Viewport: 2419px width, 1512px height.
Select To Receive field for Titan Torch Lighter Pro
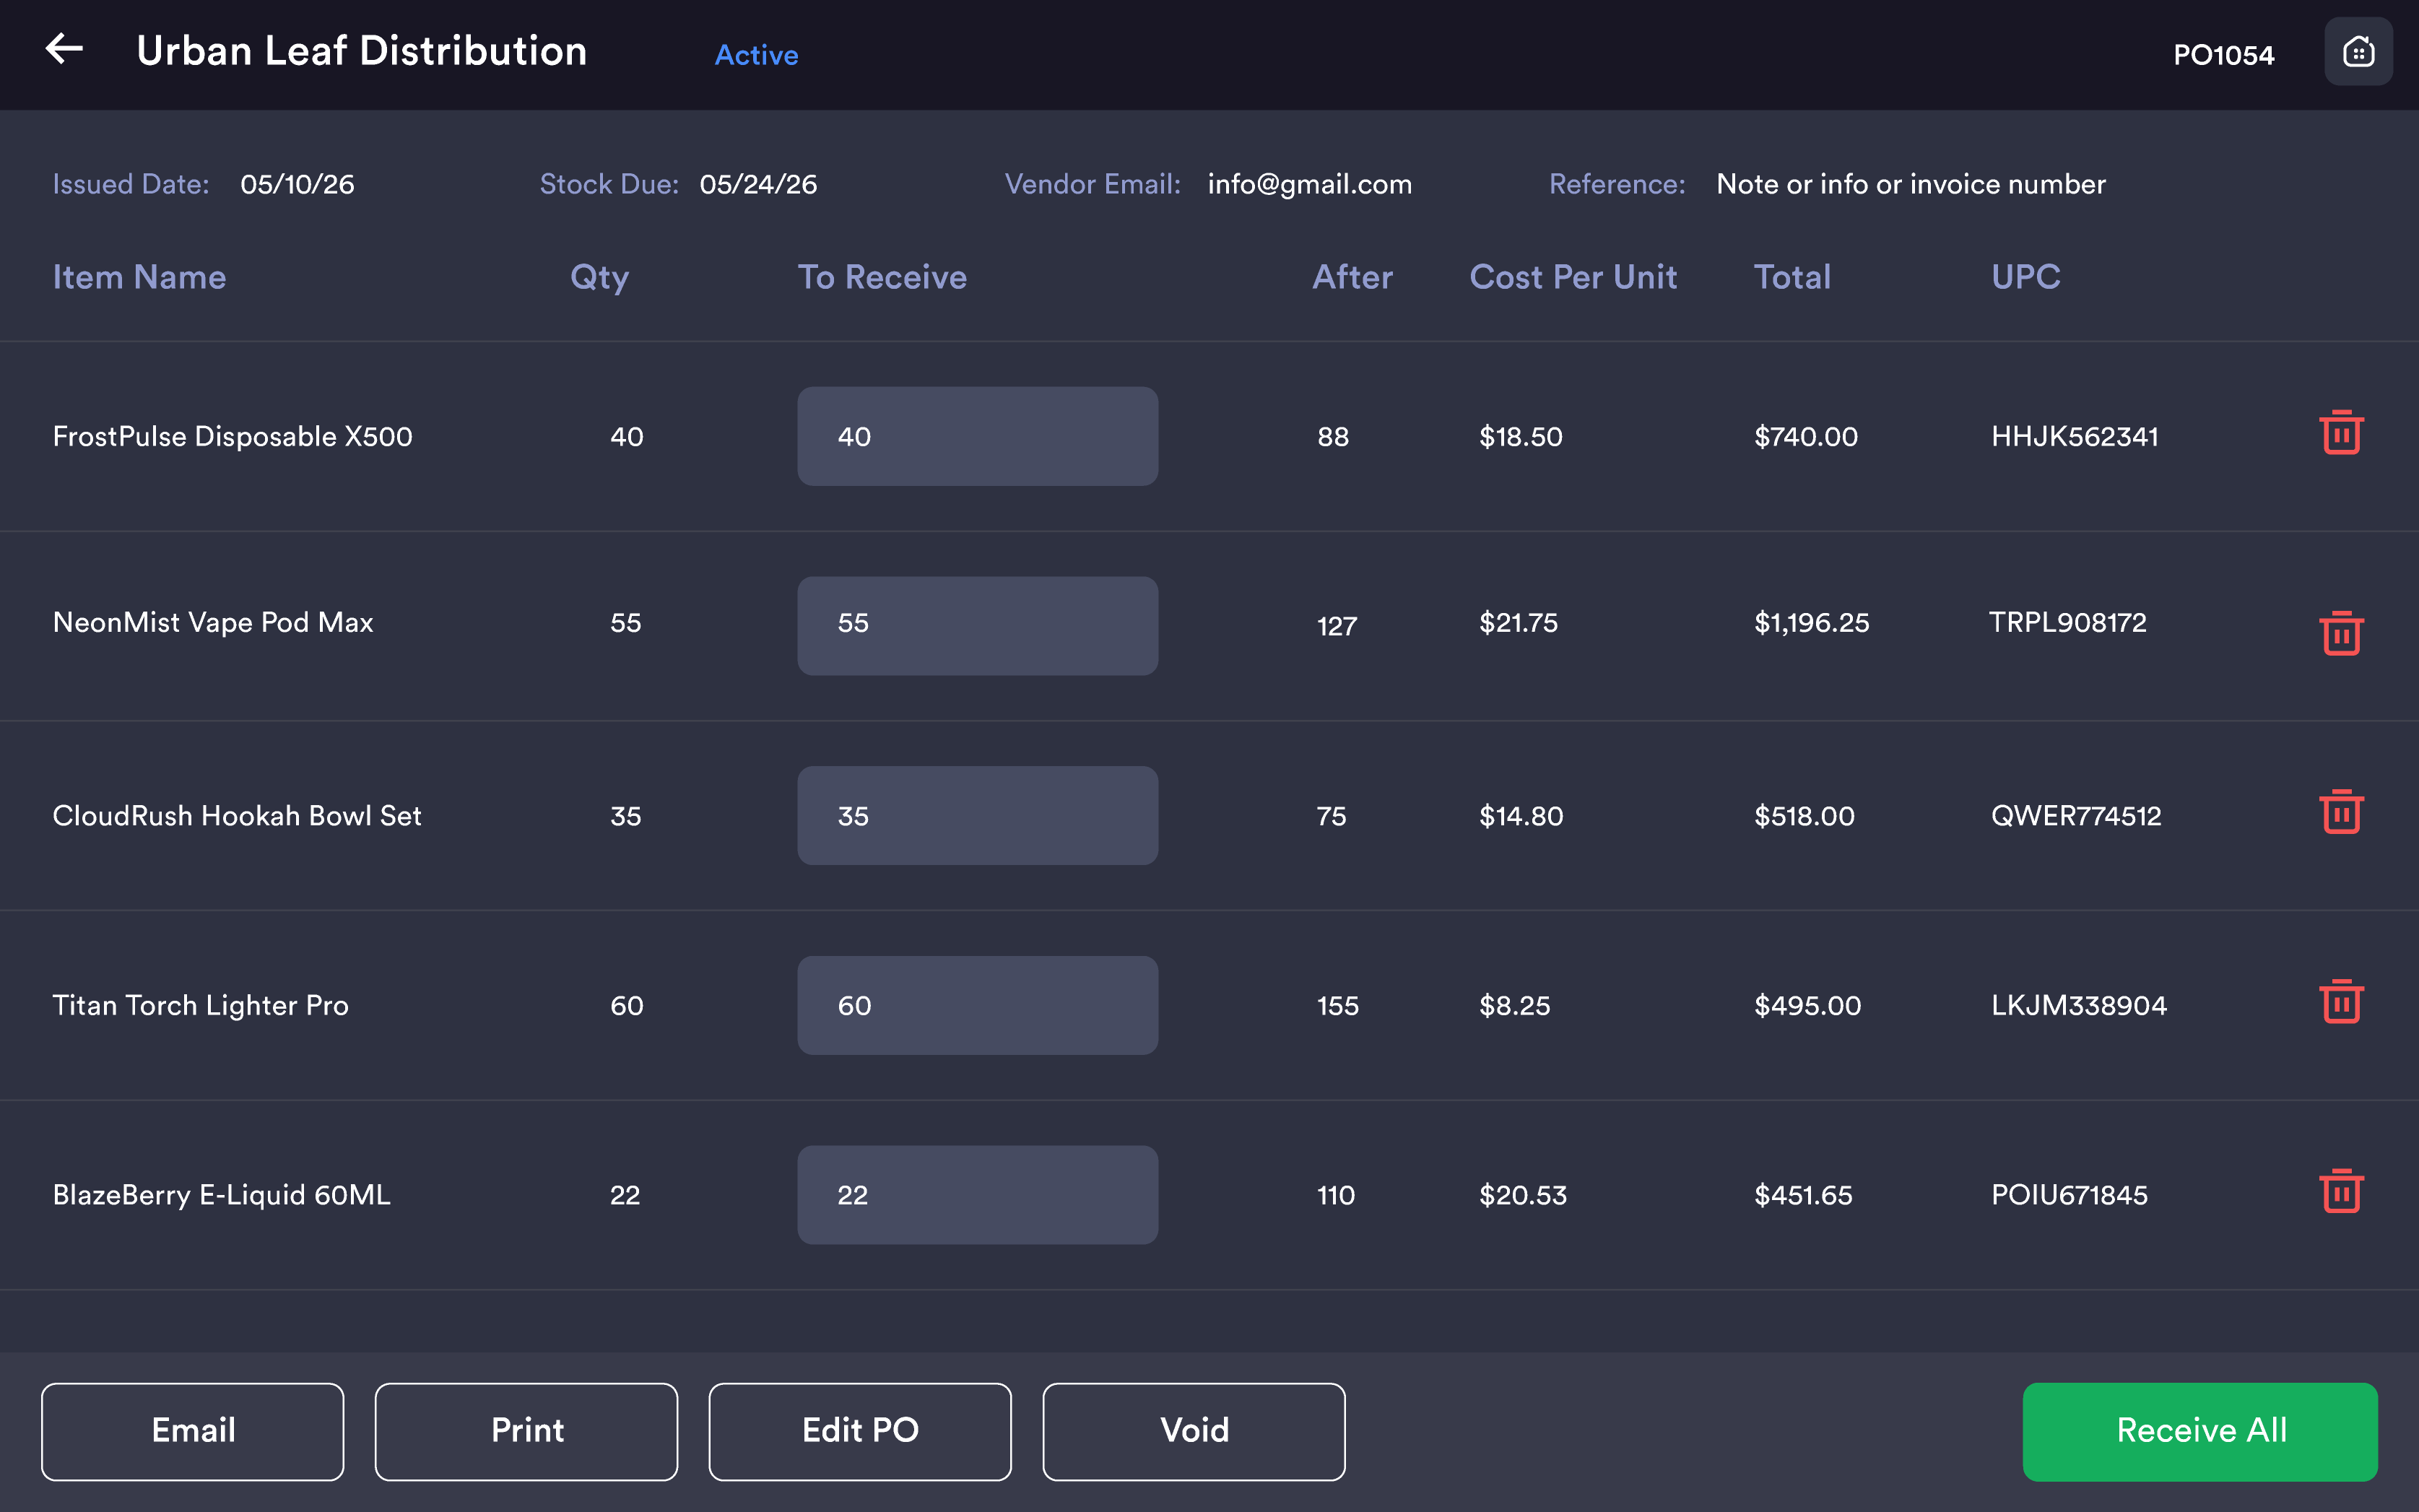click(x=977, y=1005)
